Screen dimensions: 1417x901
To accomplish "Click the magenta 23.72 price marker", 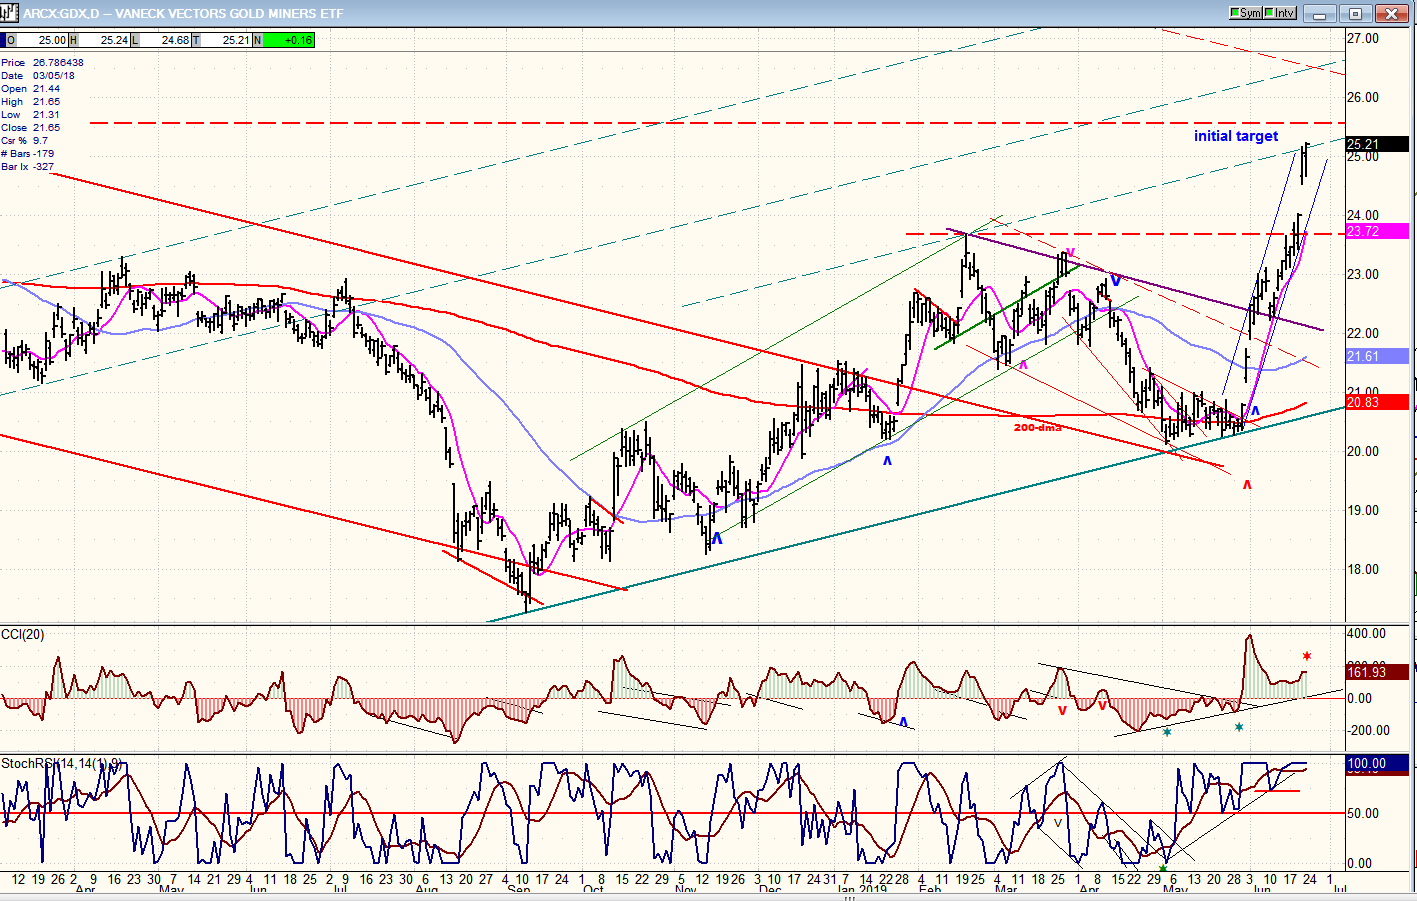I will (1377, 231).
